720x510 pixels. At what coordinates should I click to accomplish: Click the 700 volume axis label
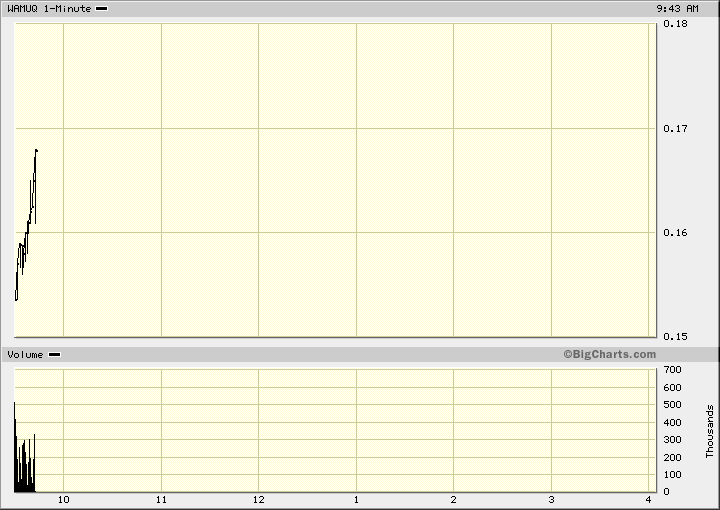tap(672, 370)
